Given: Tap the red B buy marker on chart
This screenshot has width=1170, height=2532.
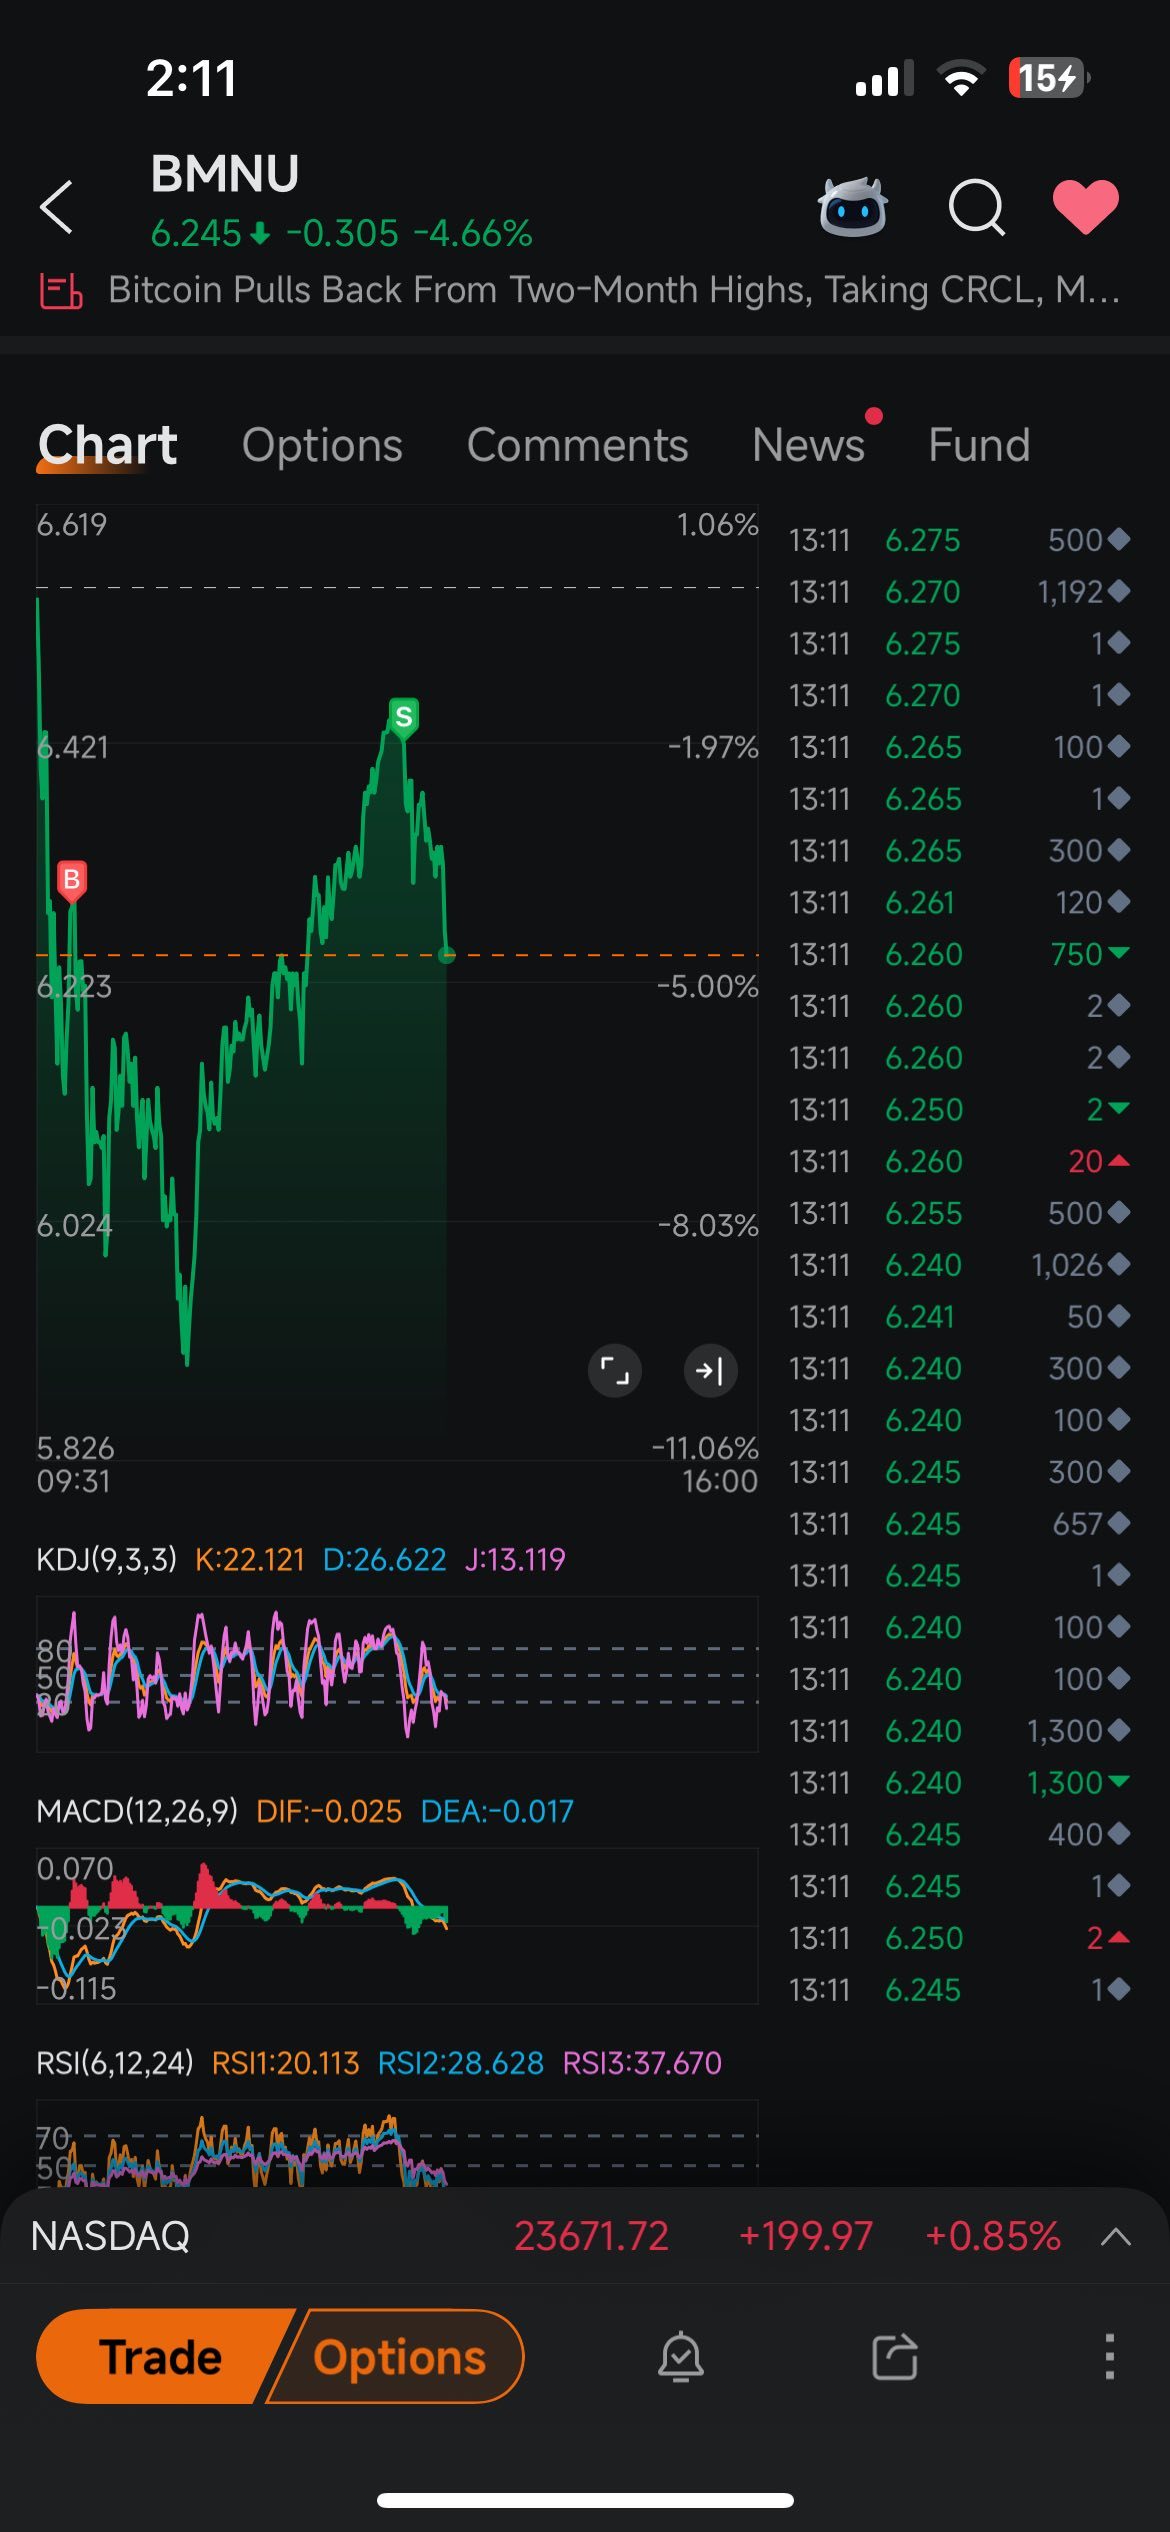Looking at the screenshot, I should pyautogui.click(x=72, y=880).
